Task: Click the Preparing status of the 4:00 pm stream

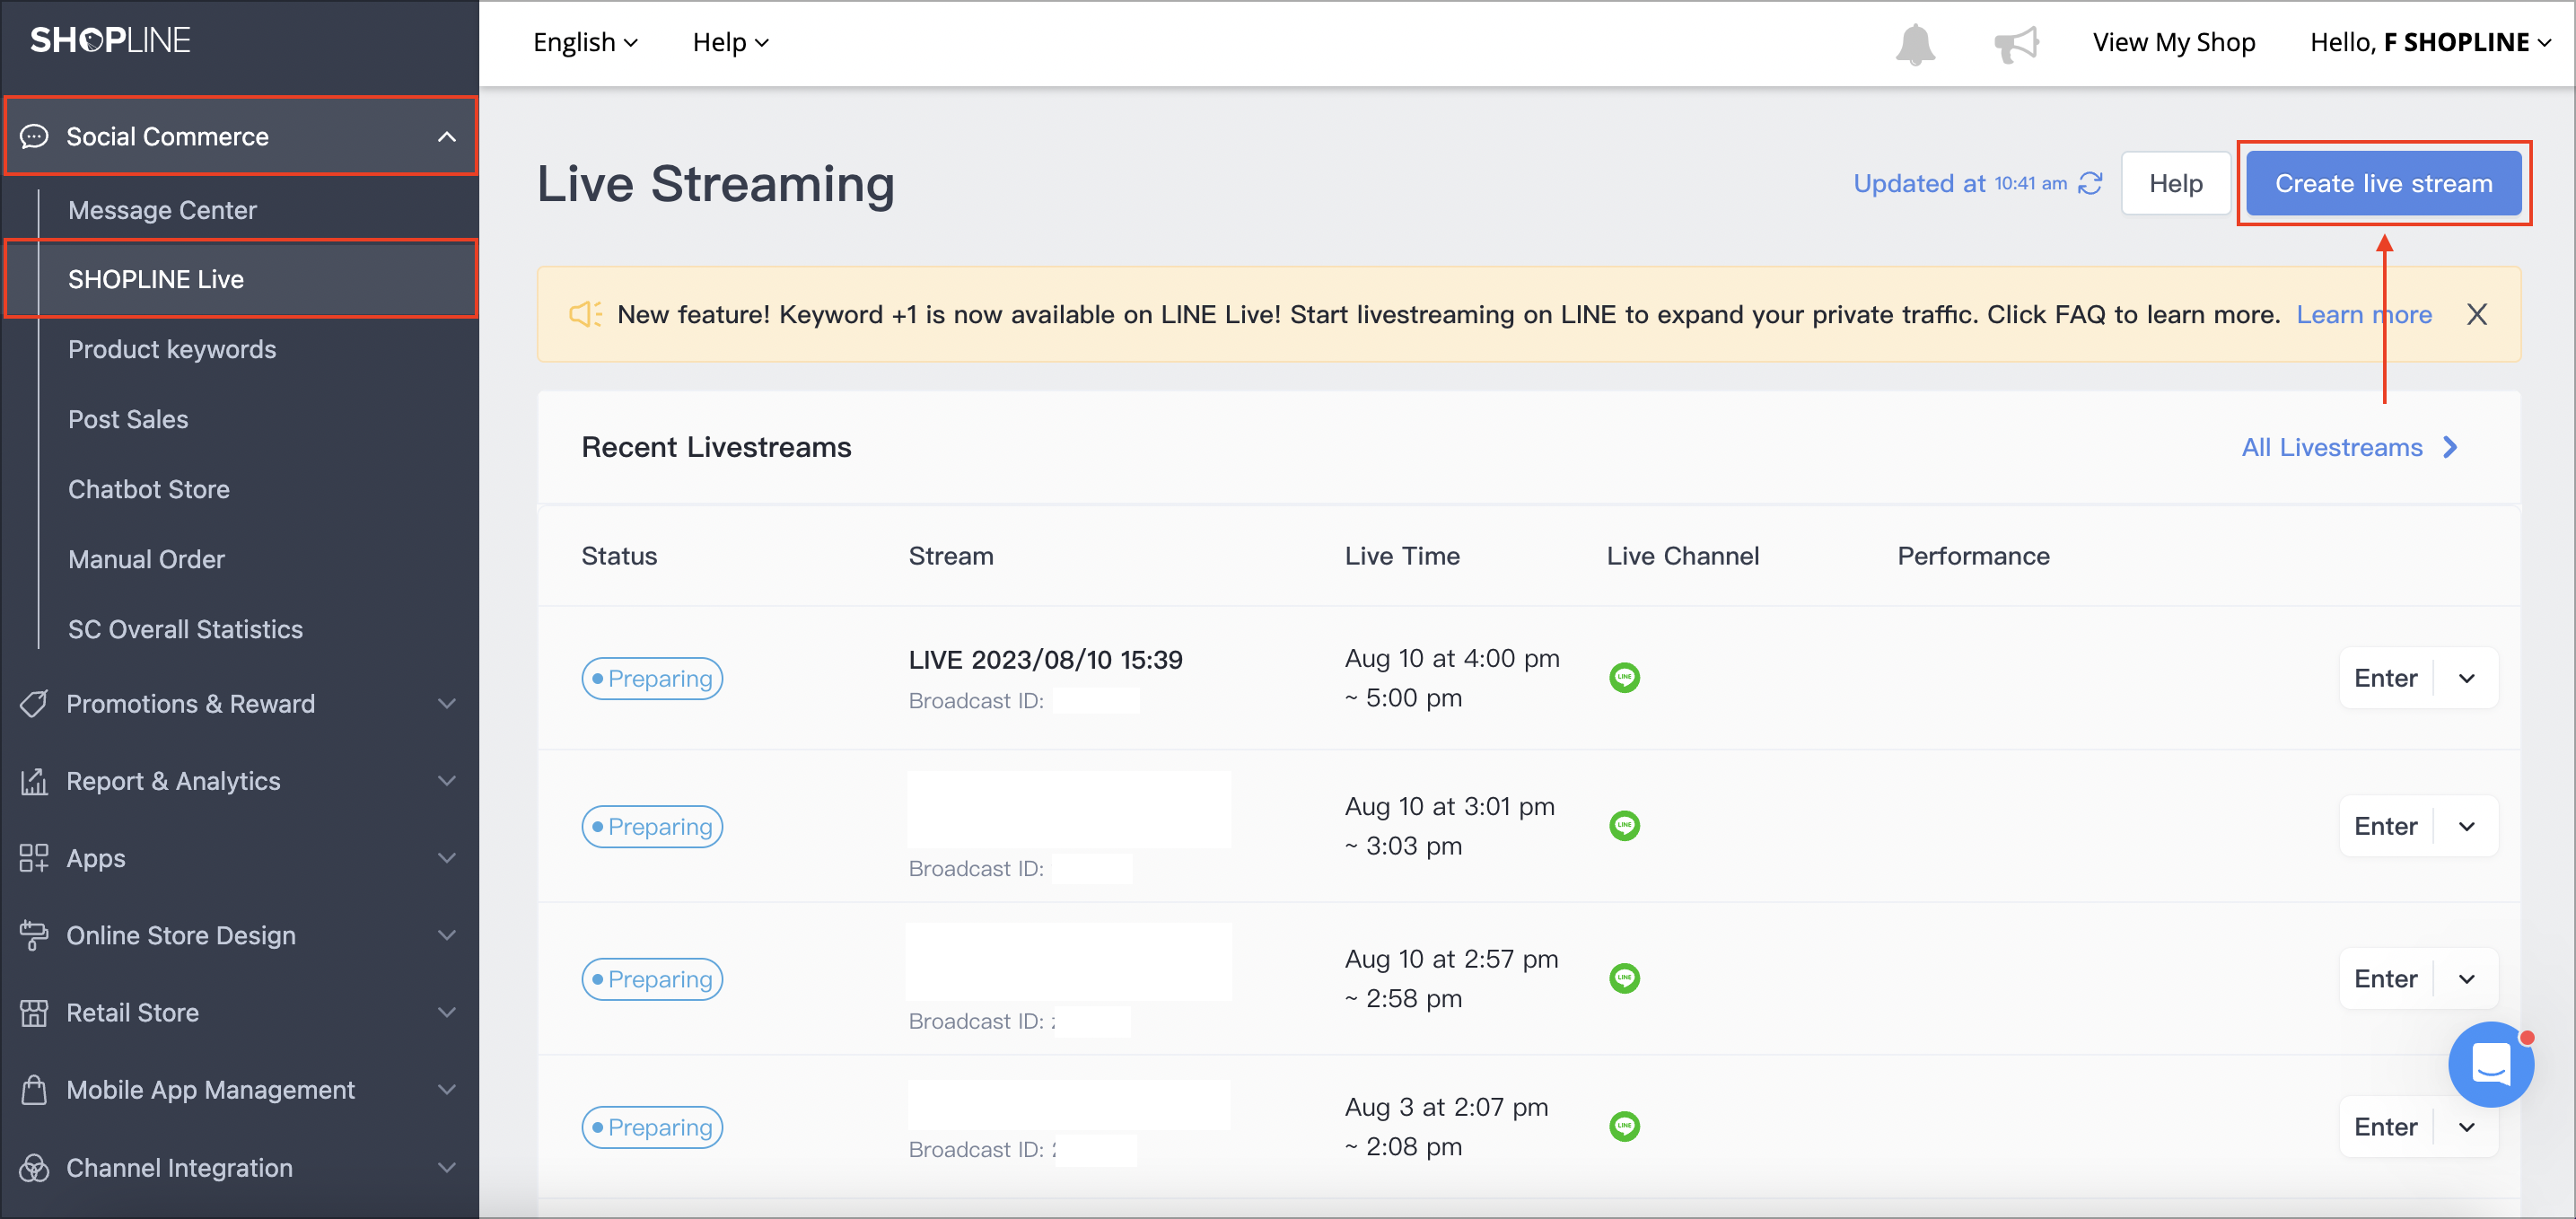Action: (x=652, y=678)
